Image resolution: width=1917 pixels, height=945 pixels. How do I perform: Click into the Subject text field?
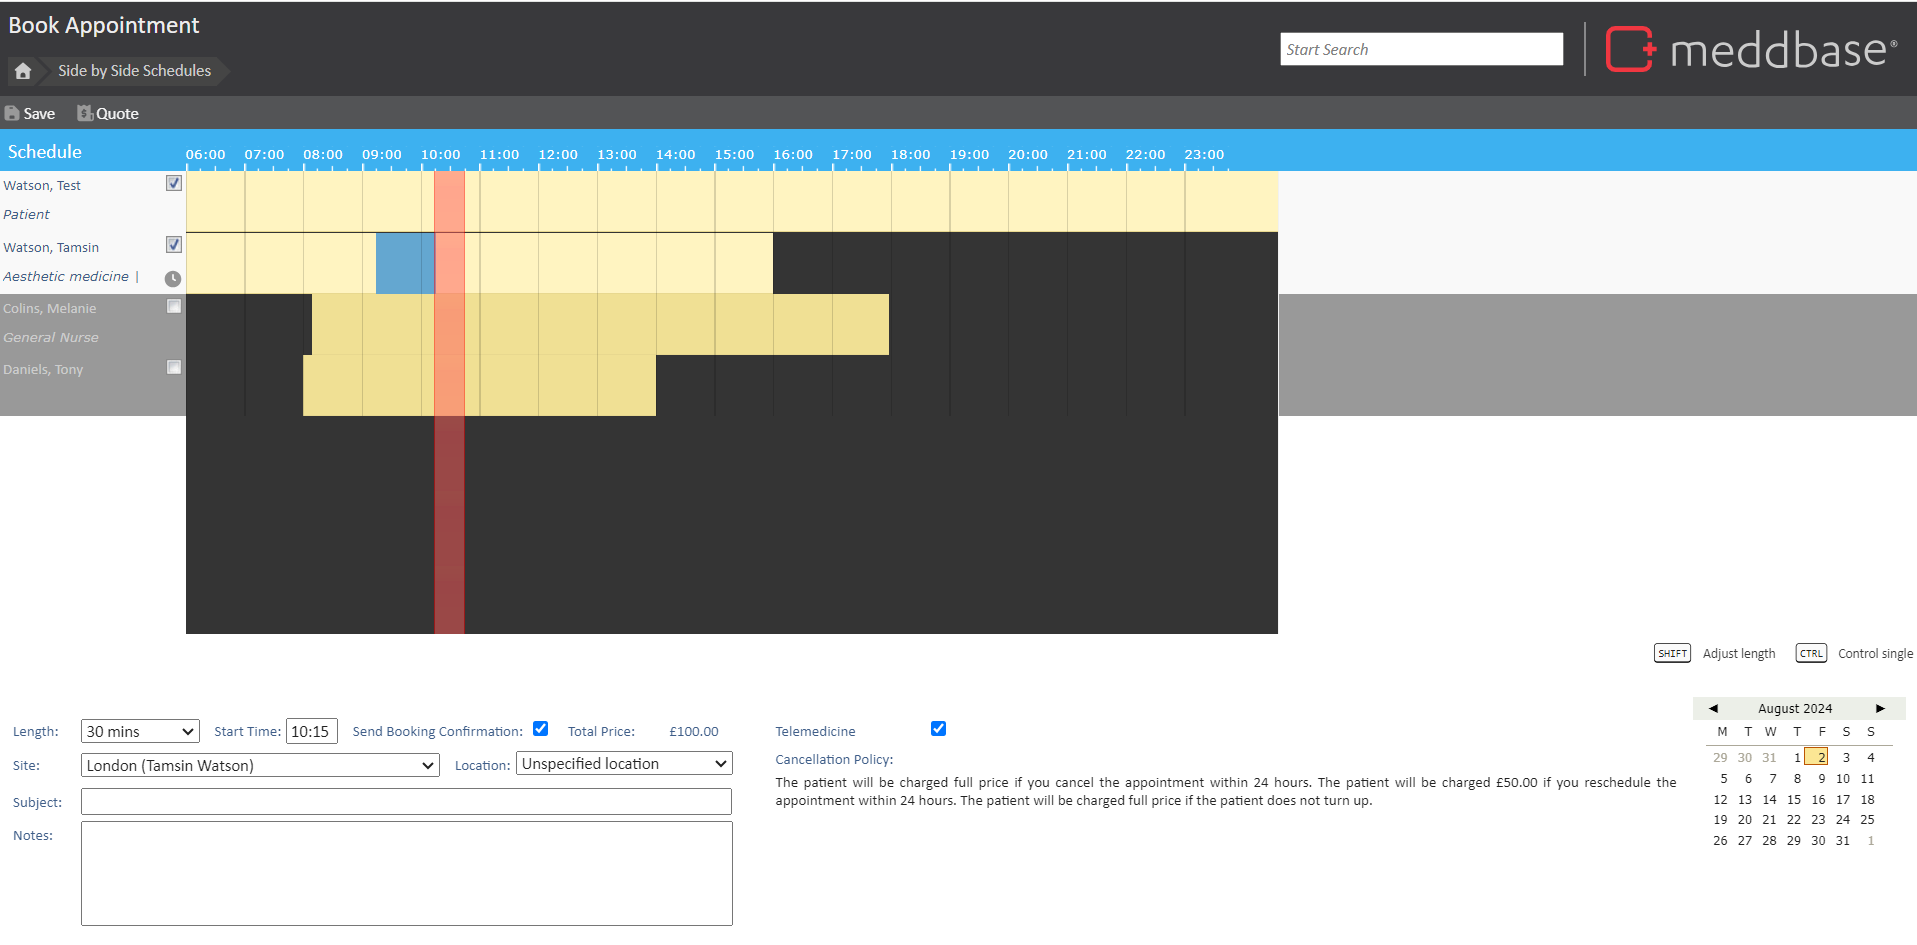(406, 802)
